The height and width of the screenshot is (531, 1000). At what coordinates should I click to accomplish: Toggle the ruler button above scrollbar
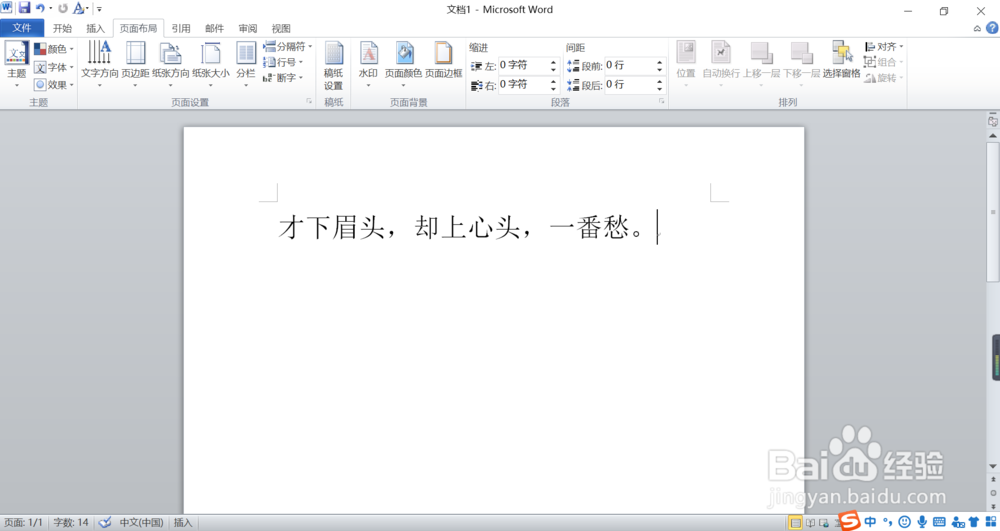[992, 120]
